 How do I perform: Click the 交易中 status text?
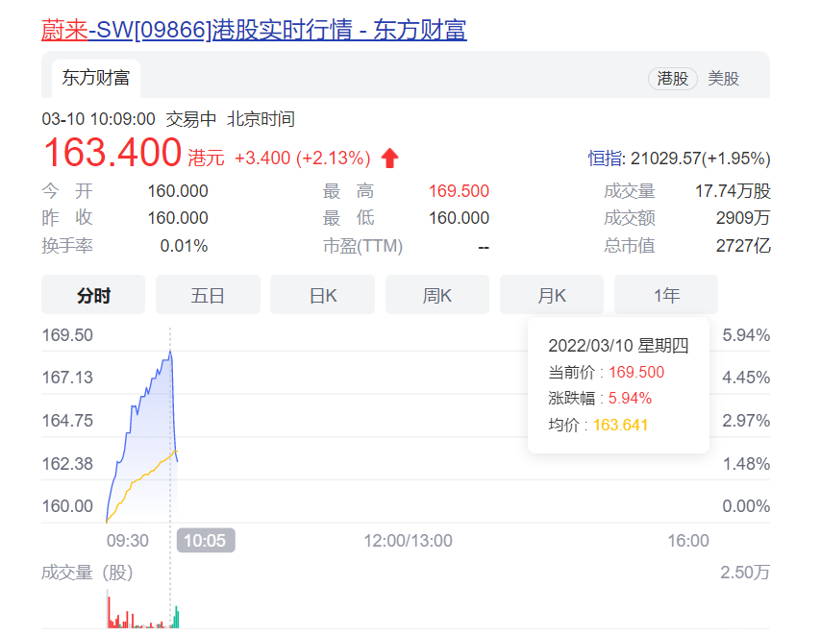click(x=191, y=119)
